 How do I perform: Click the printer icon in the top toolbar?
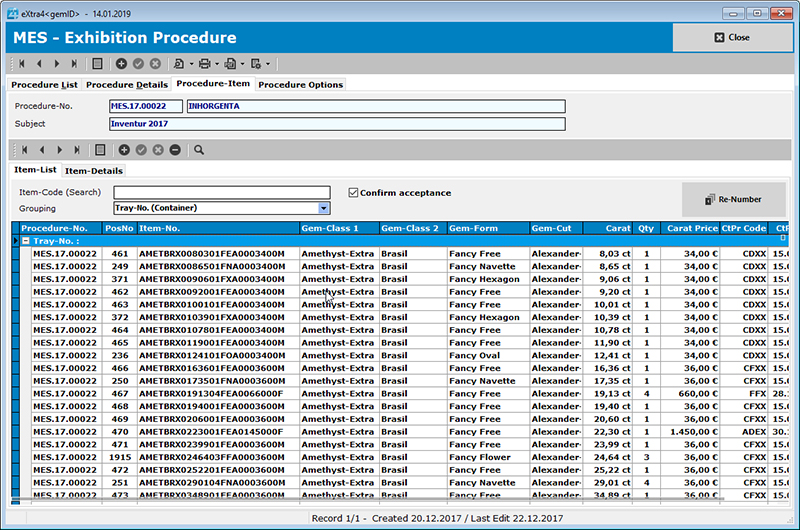click(203, 64)
